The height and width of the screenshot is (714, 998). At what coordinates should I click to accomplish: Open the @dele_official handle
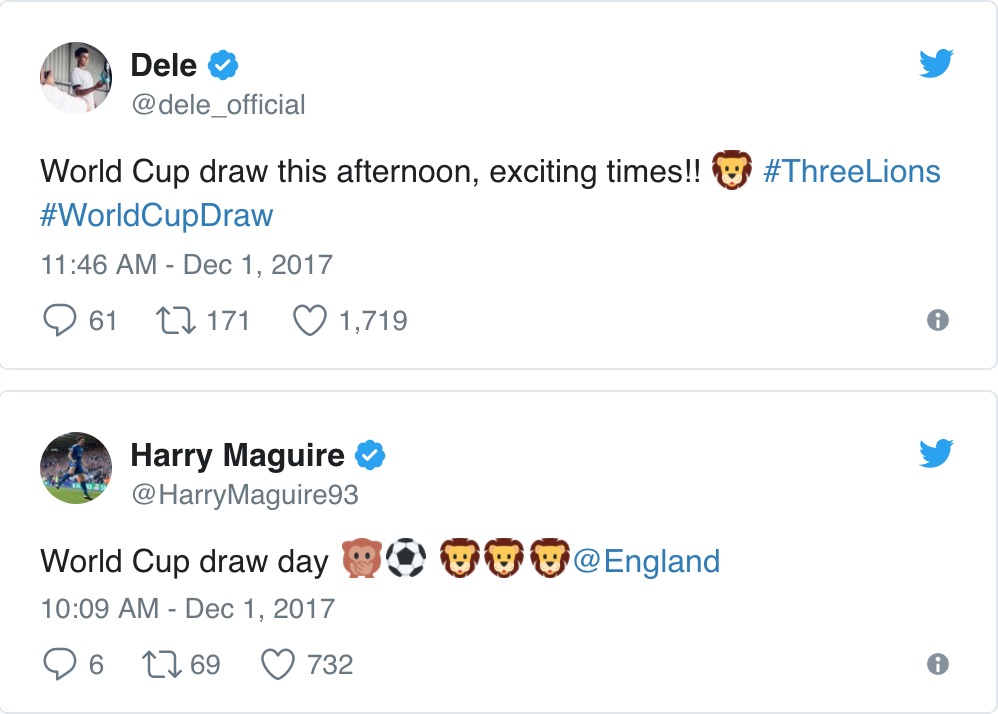click(x=218, y=105)
